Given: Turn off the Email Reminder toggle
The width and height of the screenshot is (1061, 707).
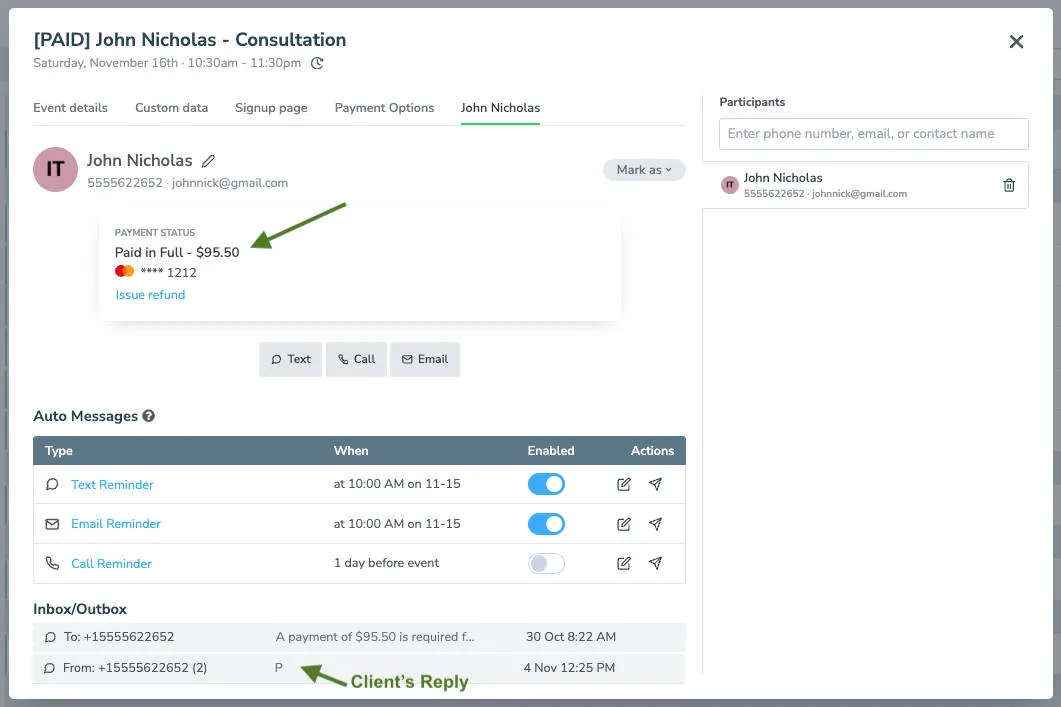Looking at the screenshot, I should [x=546, y=523].
